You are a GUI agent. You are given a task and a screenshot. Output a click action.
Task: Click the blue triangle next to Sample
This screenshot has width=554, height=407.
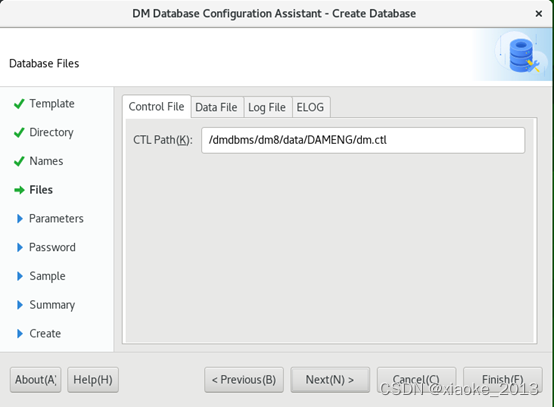click(x=20, y=276)
